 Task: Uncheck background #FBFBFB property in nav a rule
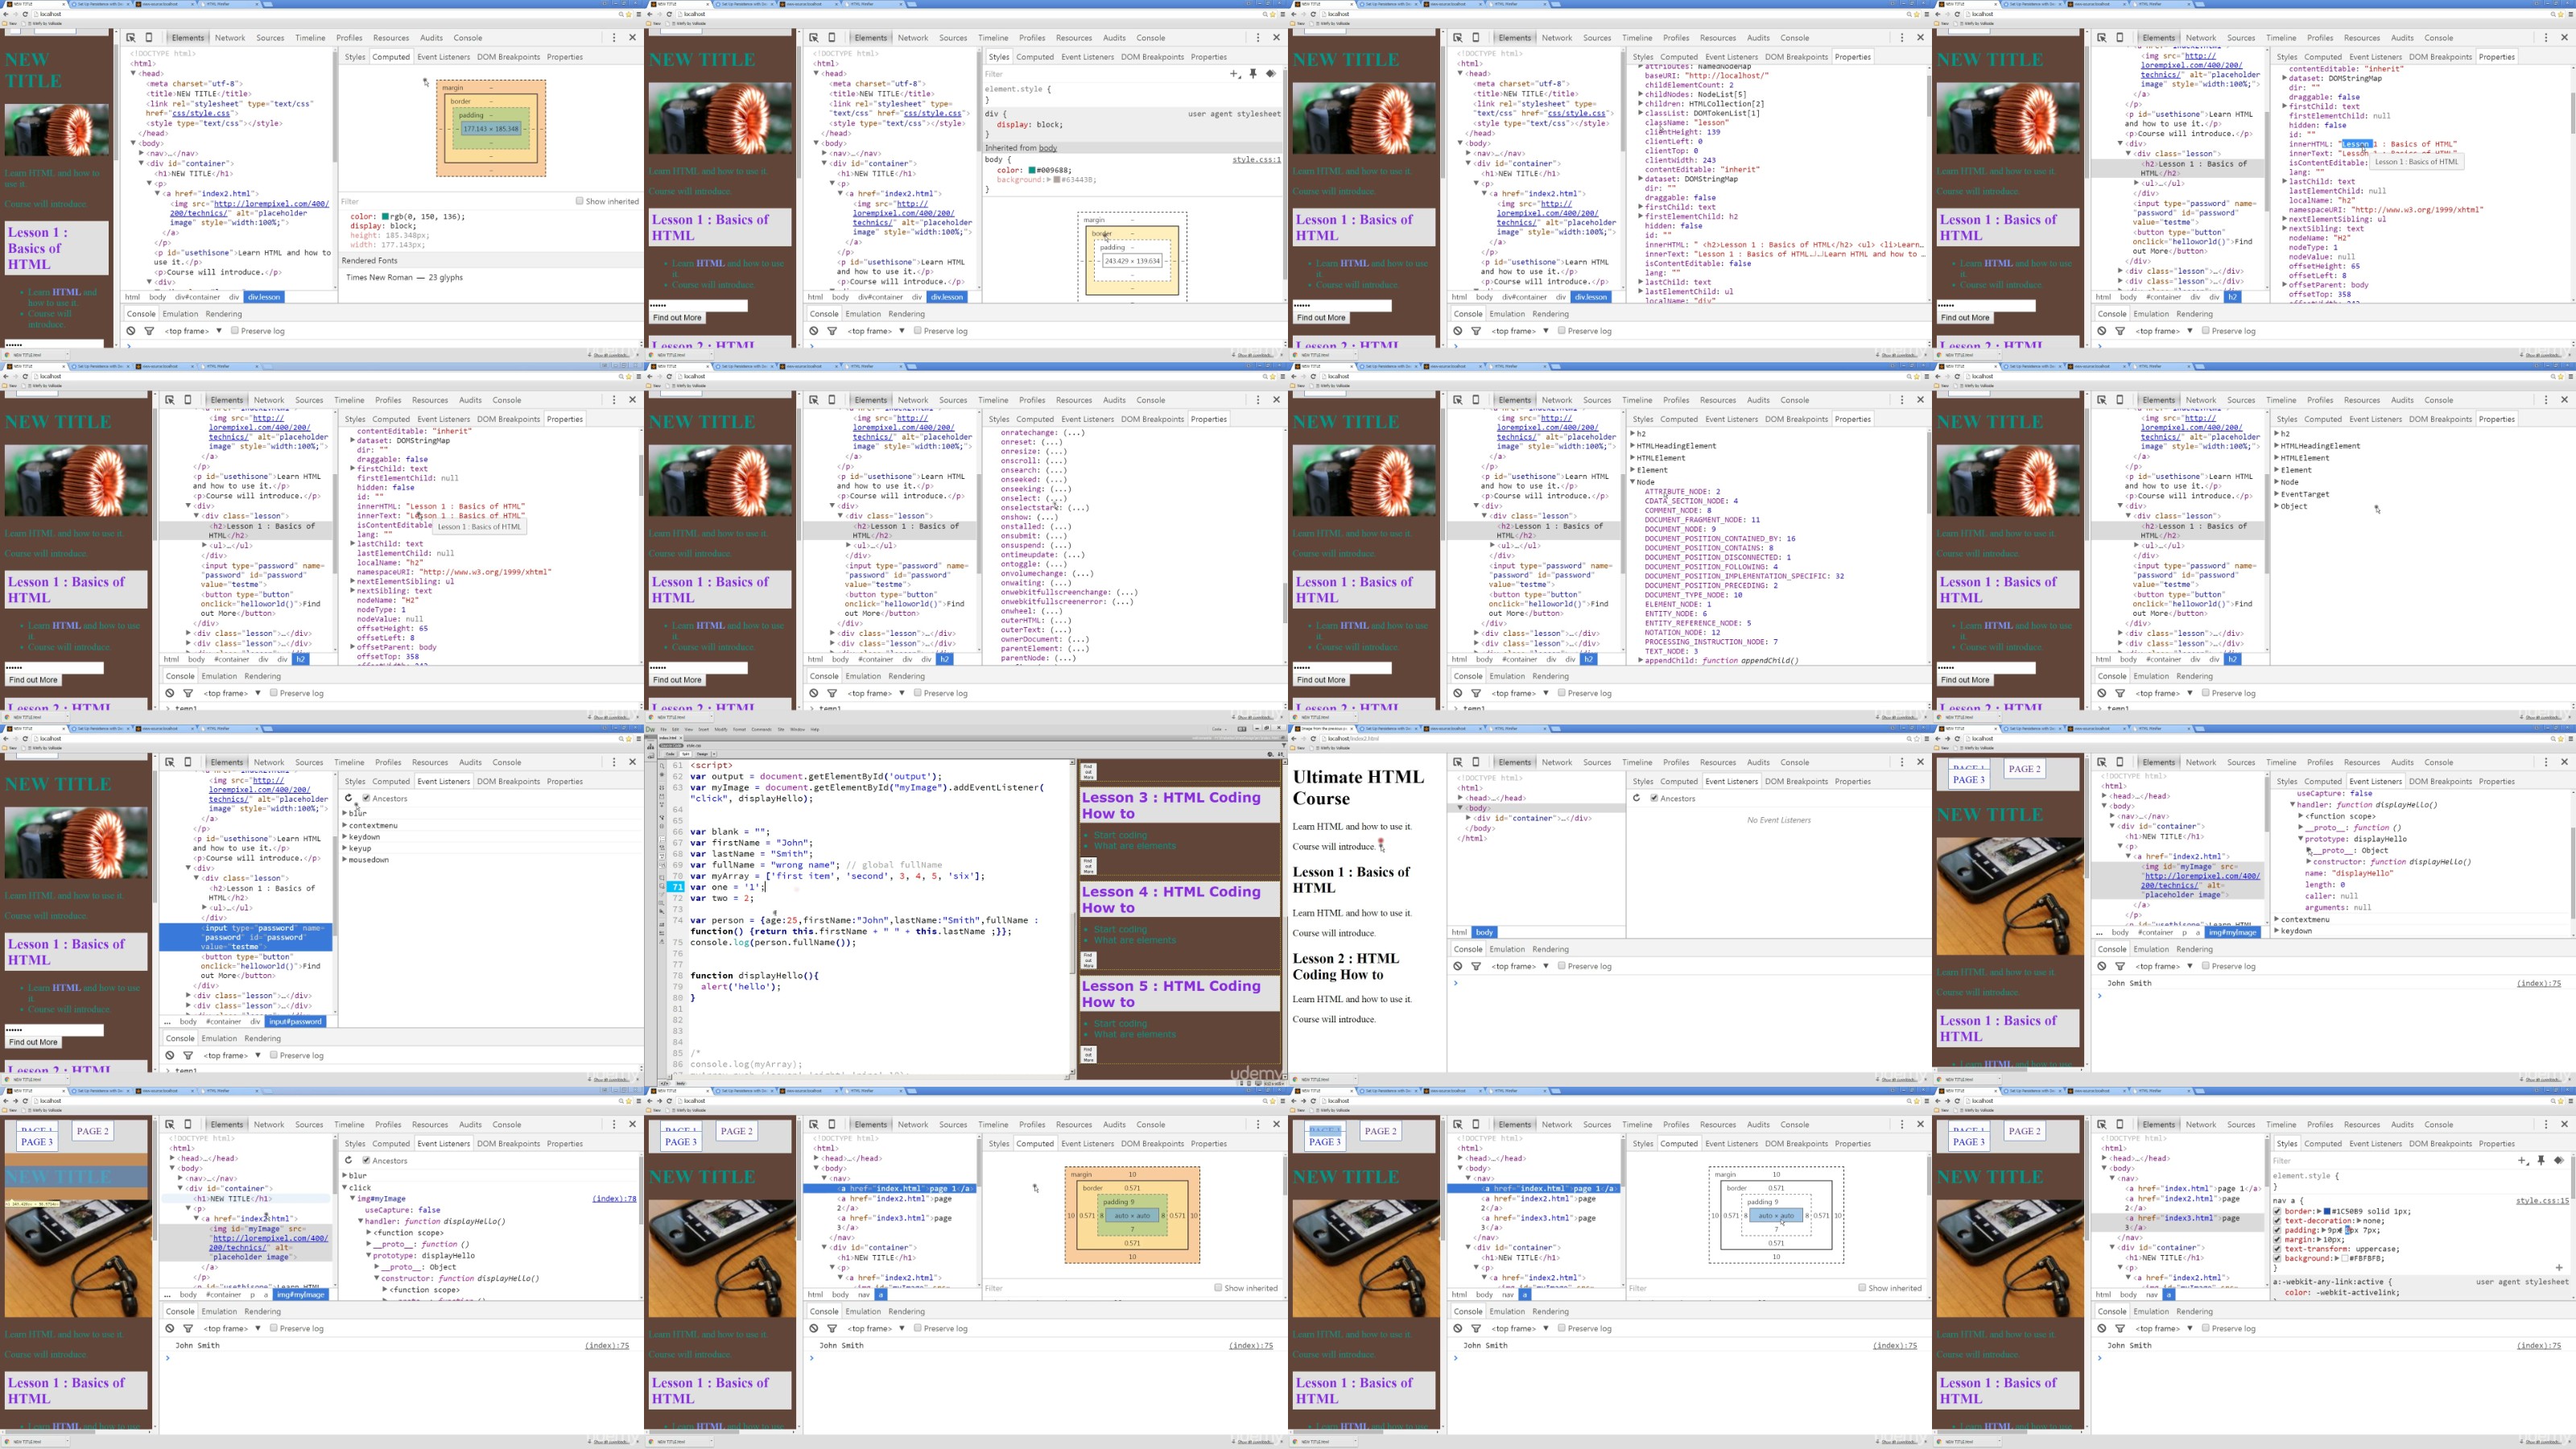[x=2278, y=1259]
